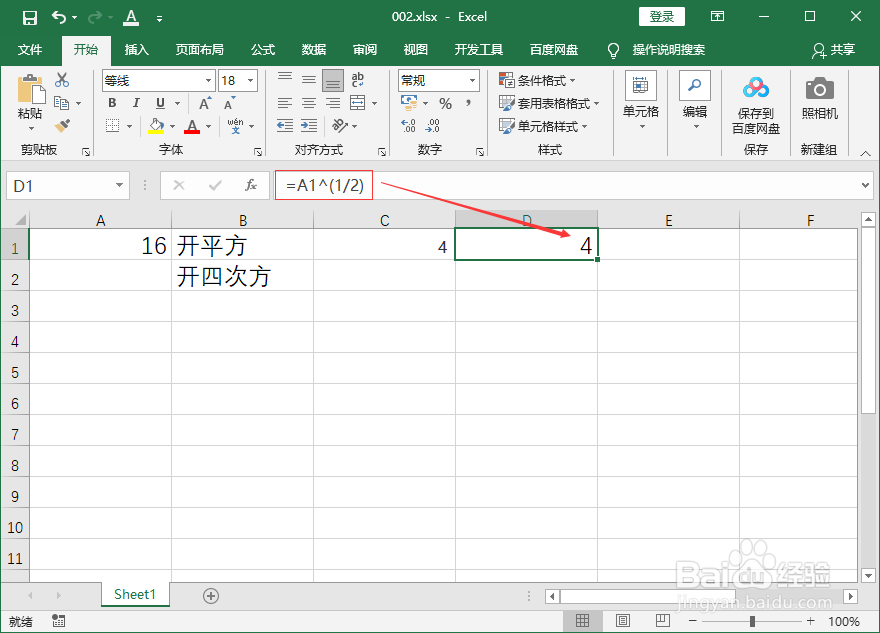This screenshot has height=633, width=880.
Task: Expand the formula bar chevron
Action: coord(865,185)
